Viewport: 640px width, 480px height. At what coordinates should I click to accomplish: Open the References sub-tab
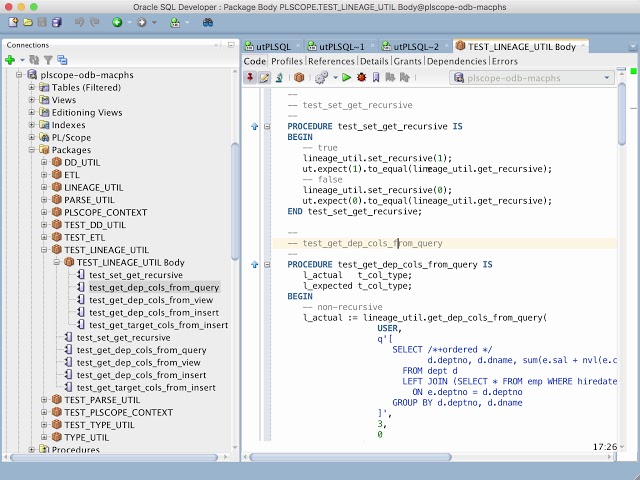(331, 61)
